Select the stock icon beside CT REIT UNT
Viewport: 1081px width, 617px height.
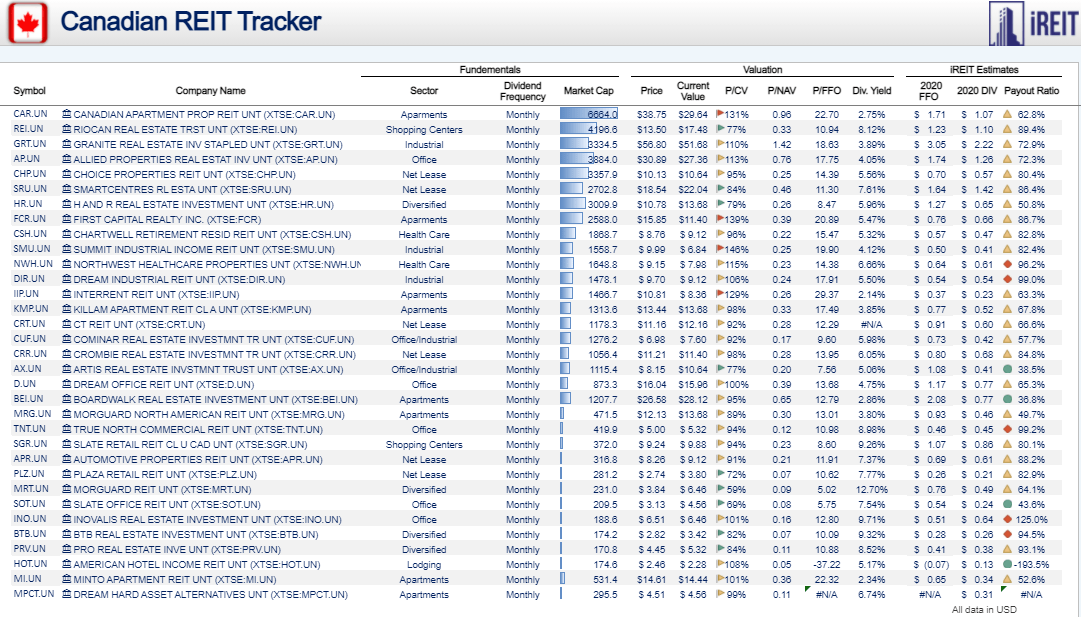point(67,325)
